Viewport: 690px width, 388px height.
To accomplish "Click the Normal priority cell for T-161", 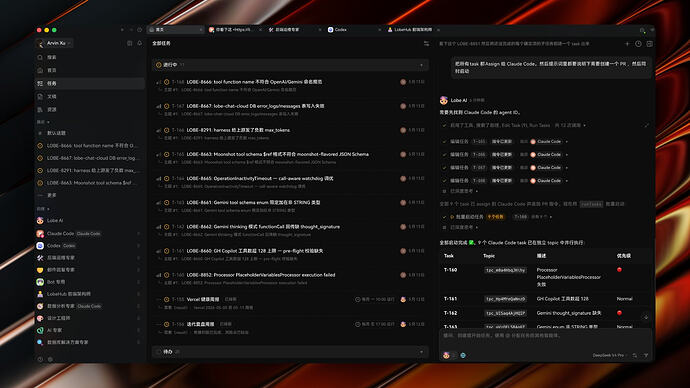I will pos(624,299).
